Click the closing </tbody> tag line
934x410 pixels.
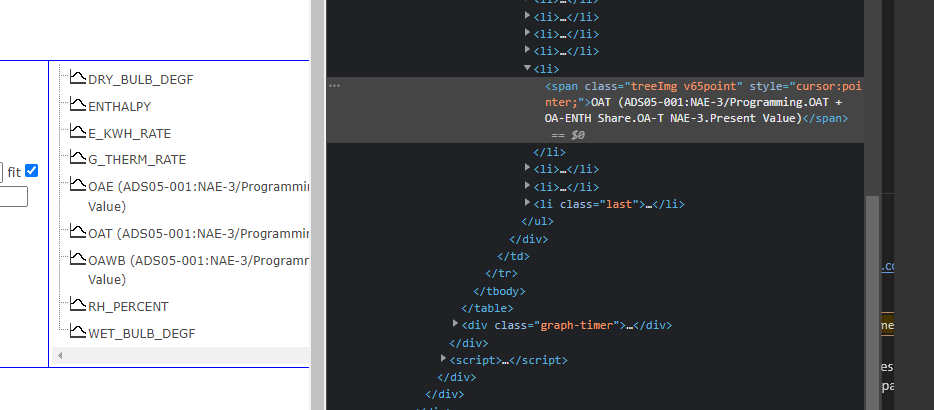[x=500, y=291]
